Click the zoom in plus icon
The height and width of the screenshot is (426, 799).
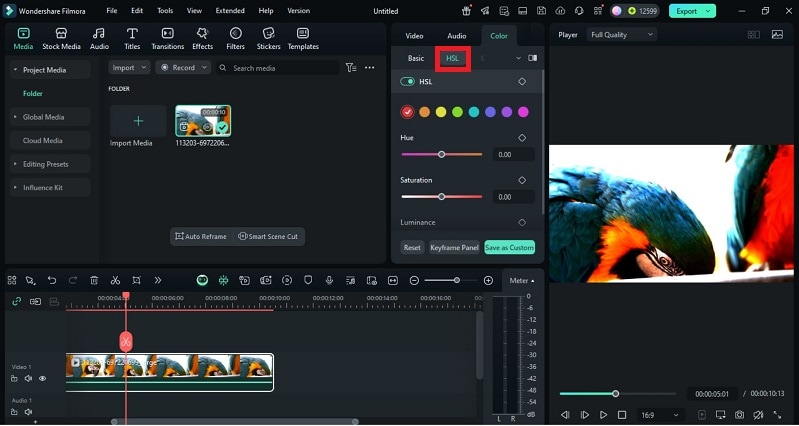click(488, 280)
